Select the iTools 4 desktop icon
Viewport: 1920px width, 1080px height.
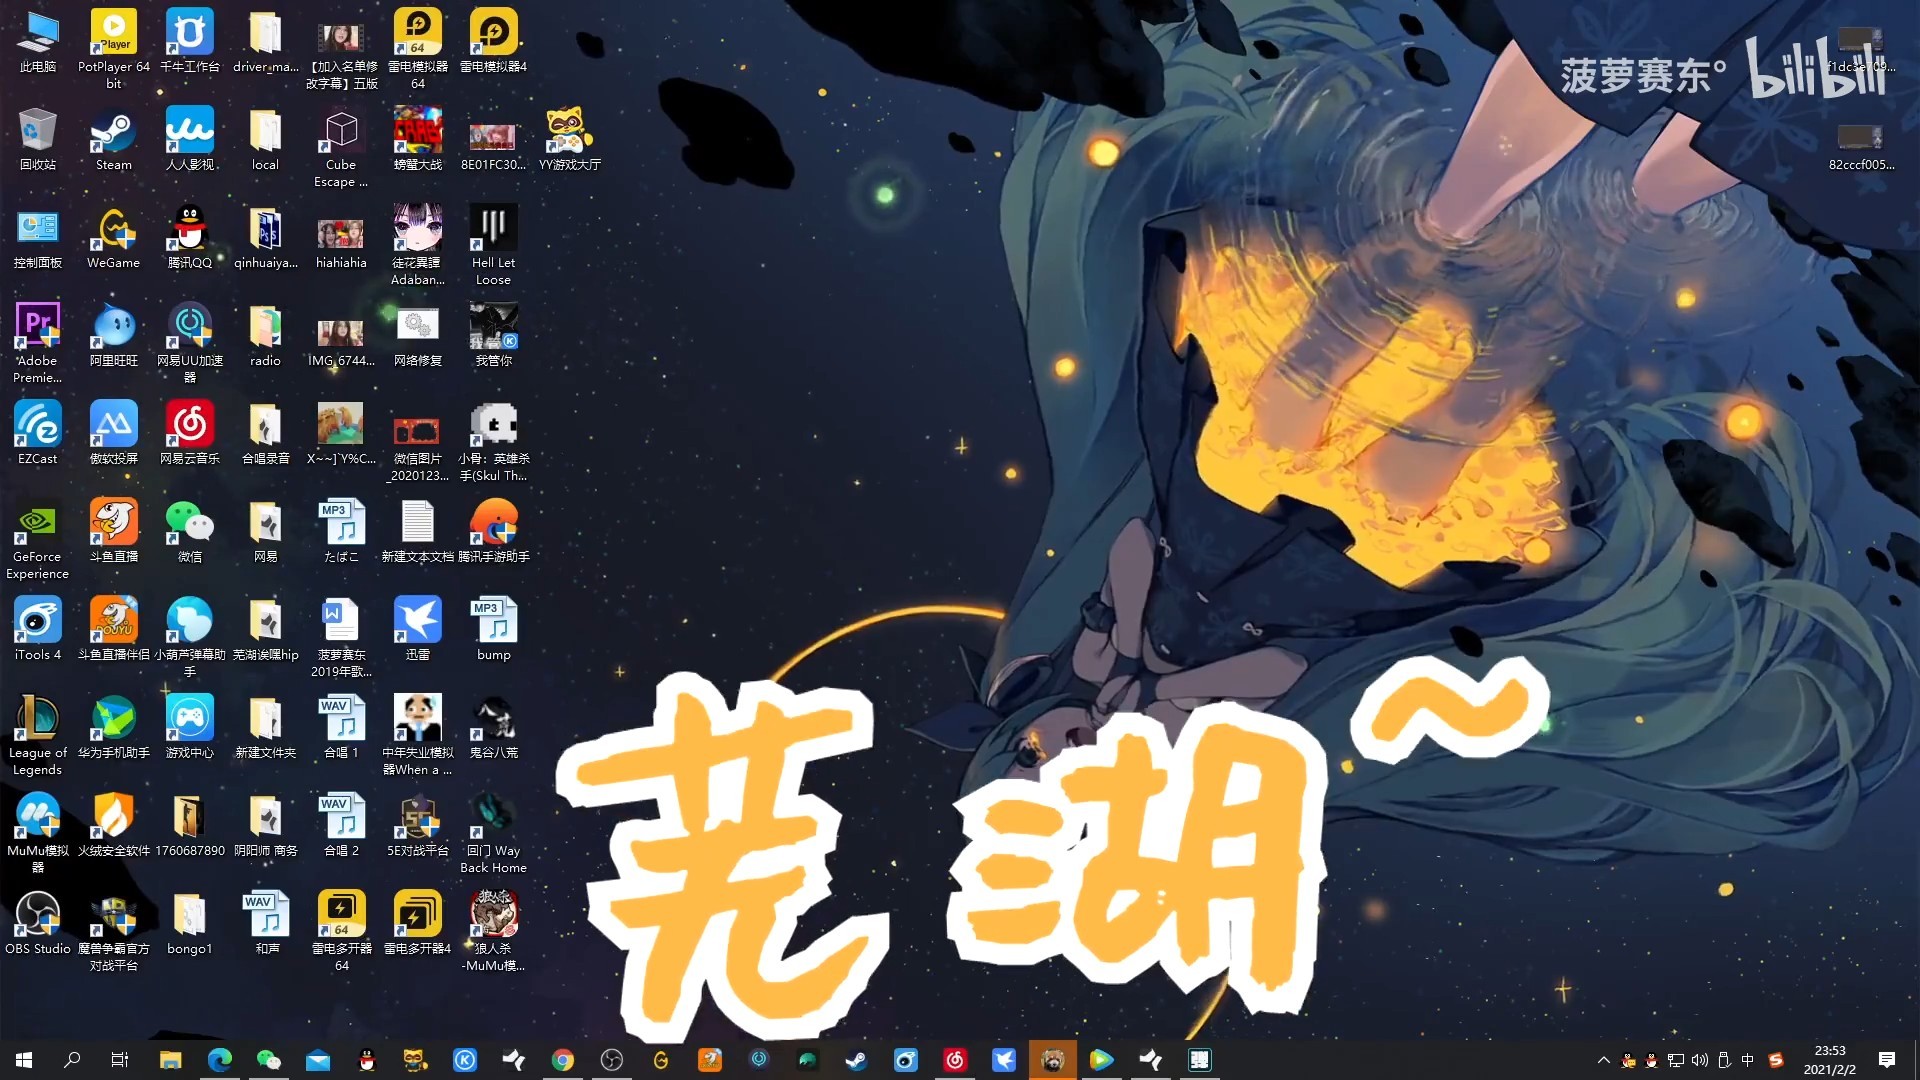38,628
